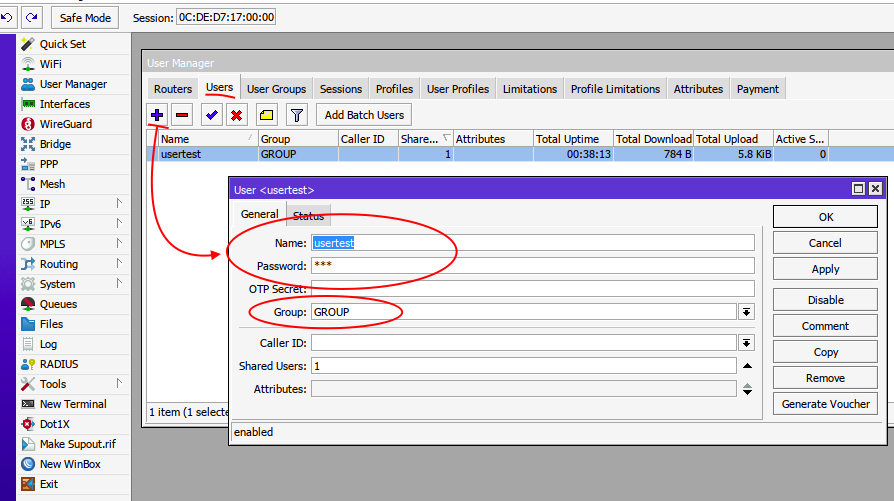Click the Name input field

tap(533, 243)
